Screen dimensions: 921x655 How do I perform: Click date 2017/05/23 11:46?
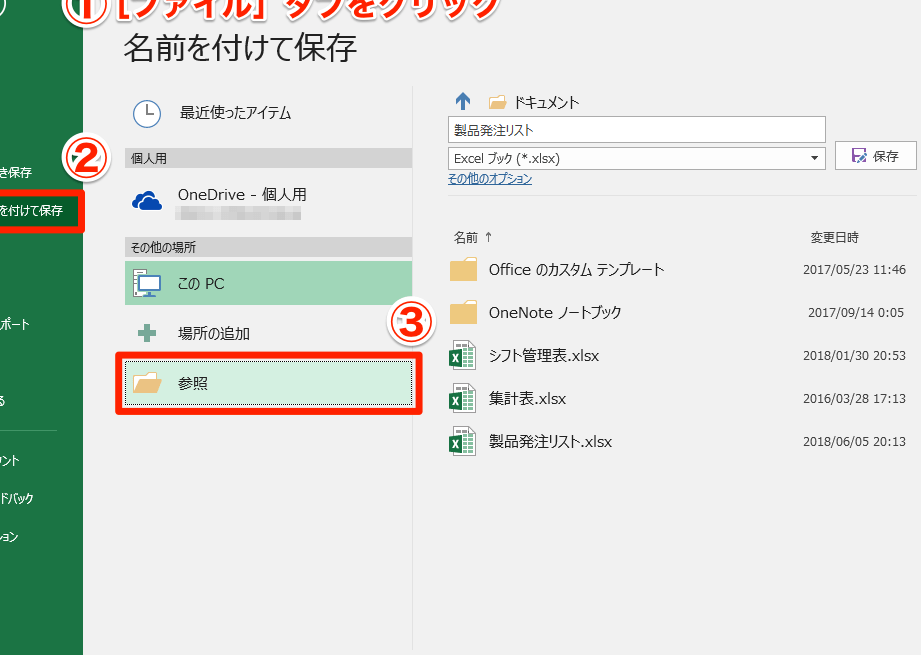(x=855, y=270)
